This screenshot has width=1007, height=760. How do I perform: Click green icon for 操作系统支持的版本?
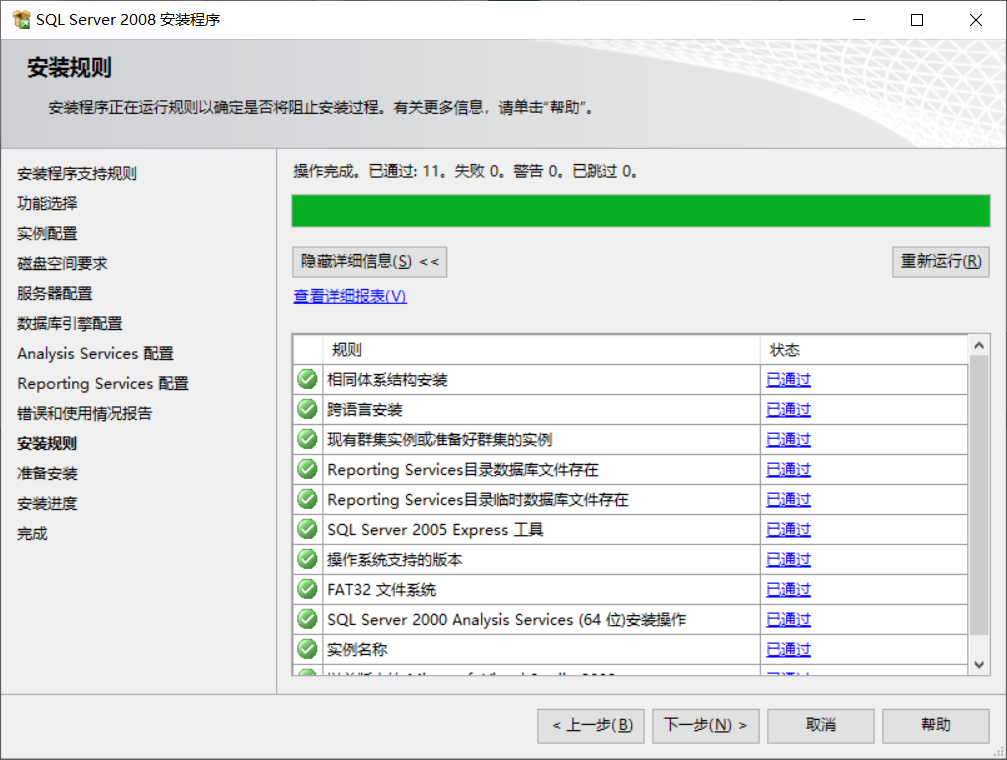coord(306,558)
